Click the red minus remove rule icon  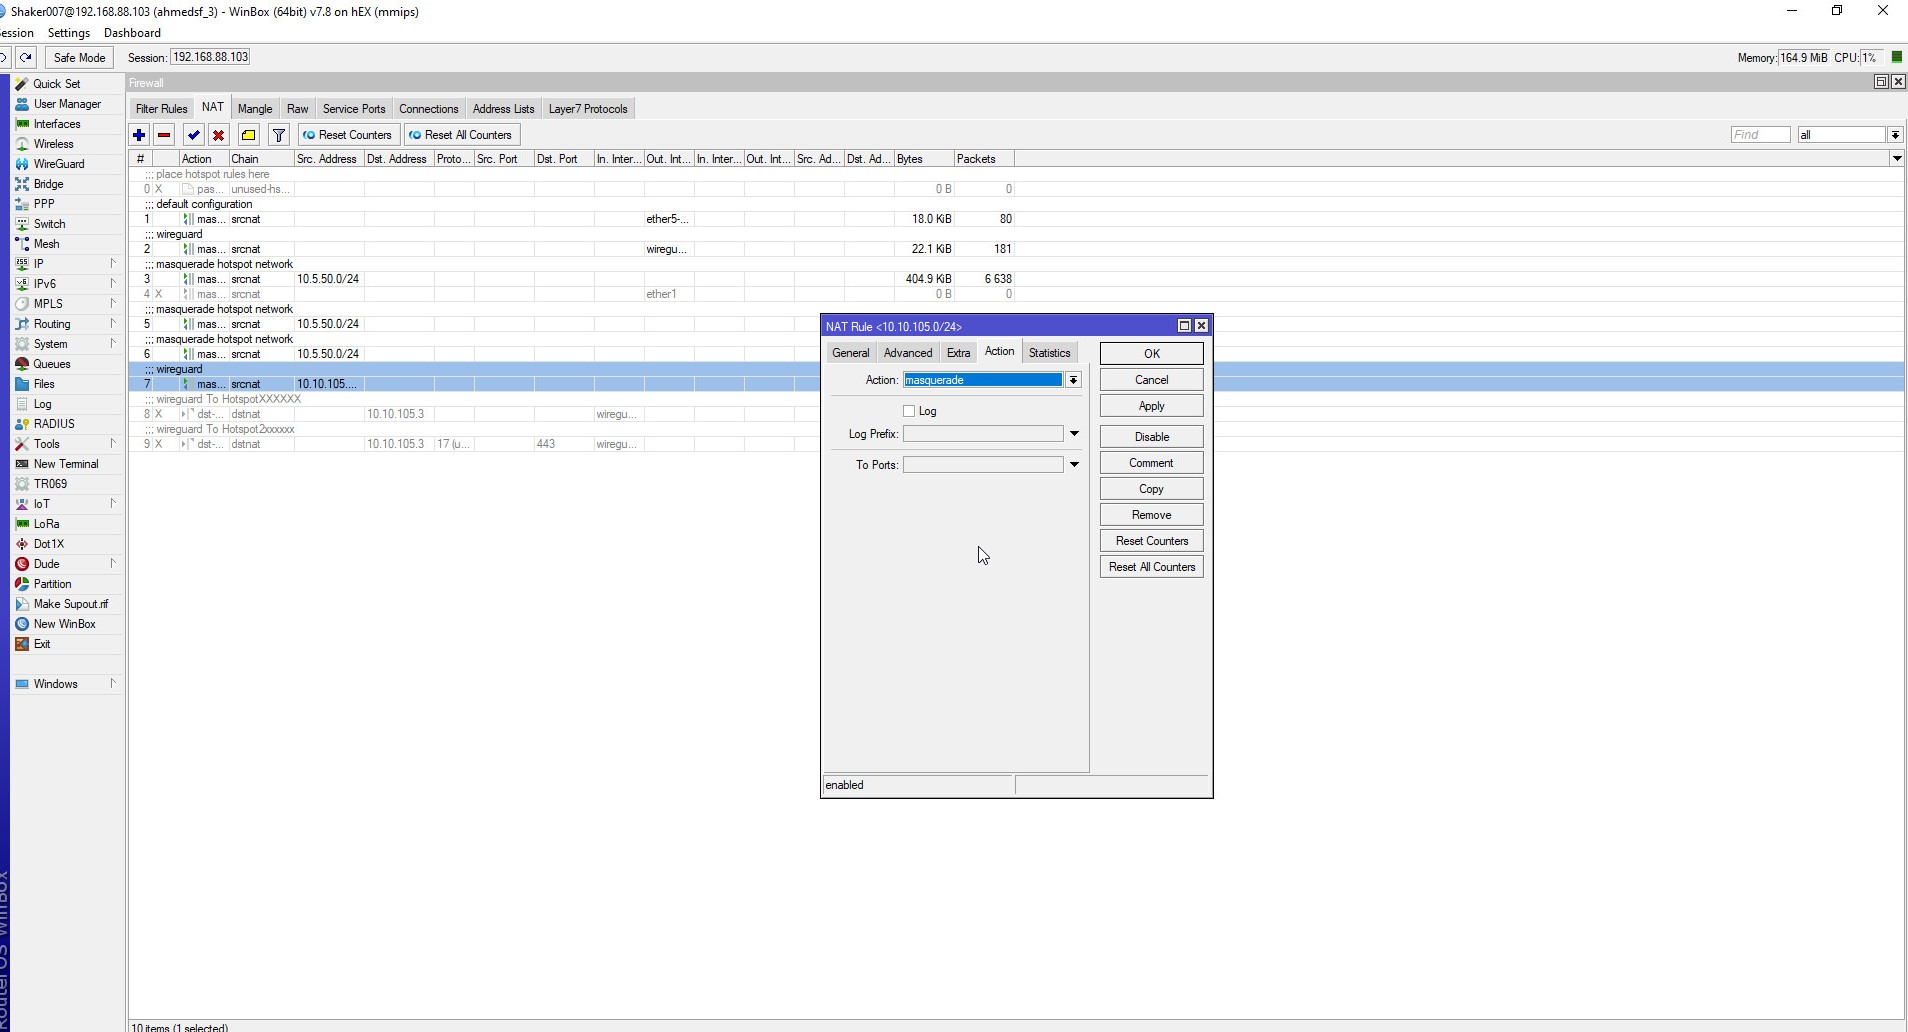click(164, 135)
